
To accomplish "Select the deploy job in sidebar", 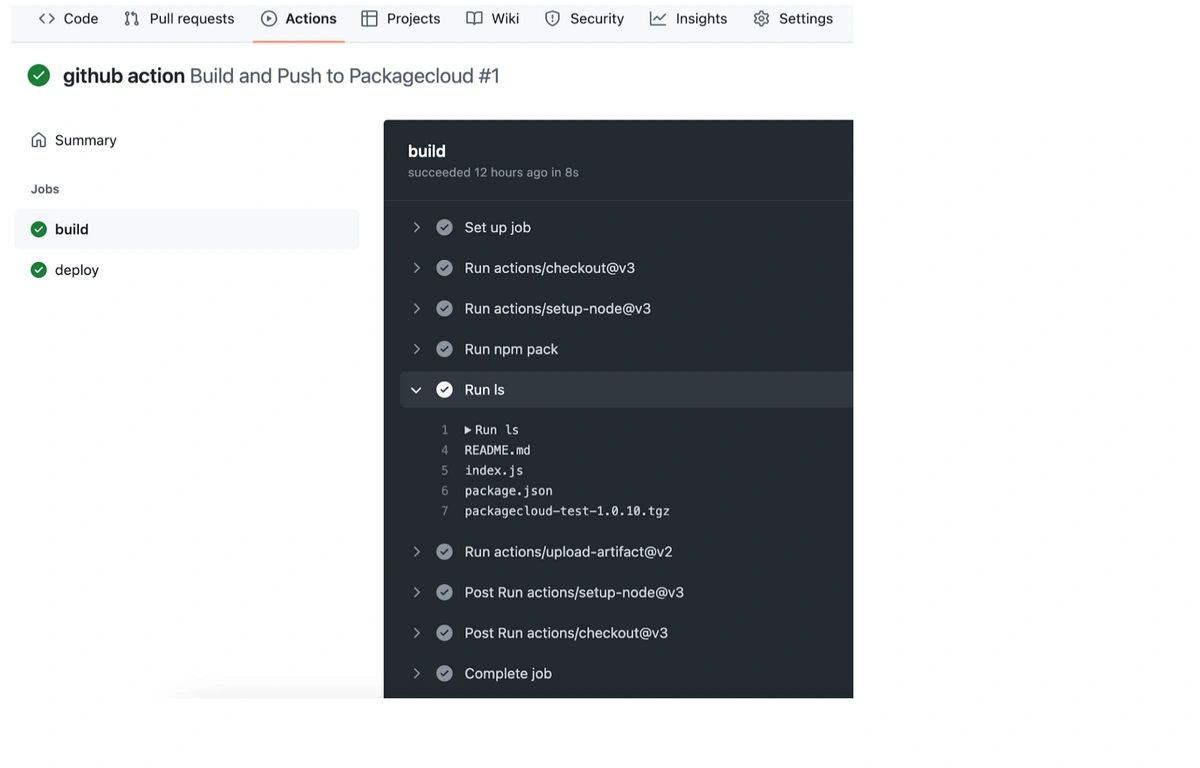I will pyautogui.click(x=77, y=270).
